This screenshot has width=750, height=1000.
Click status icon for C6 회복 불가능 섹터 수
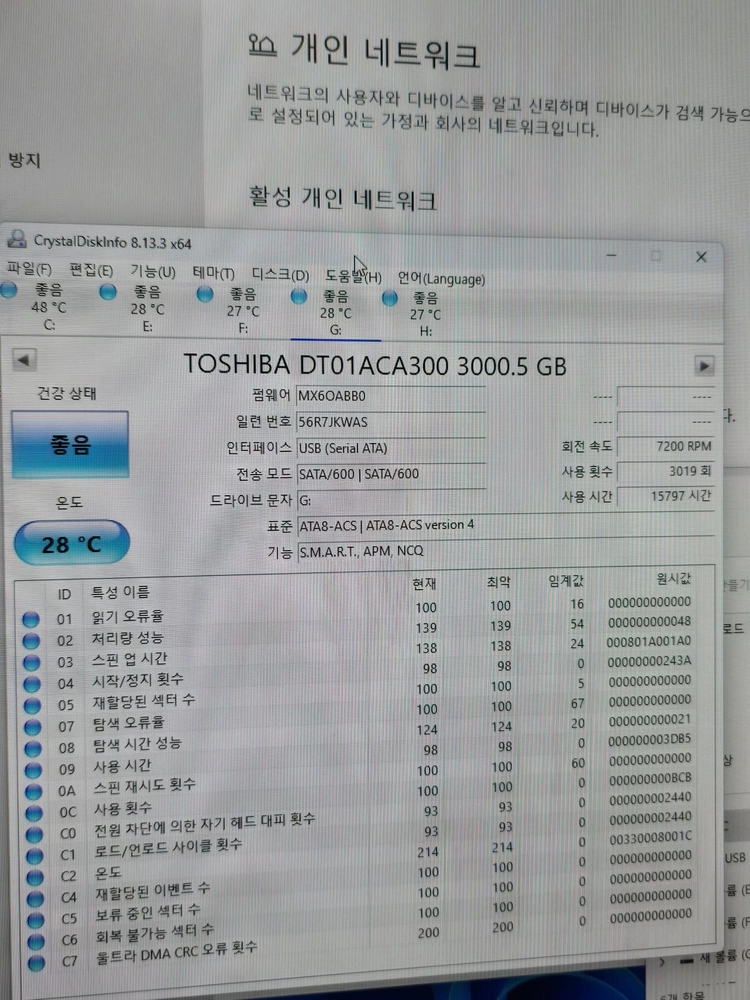coord(36,941)
